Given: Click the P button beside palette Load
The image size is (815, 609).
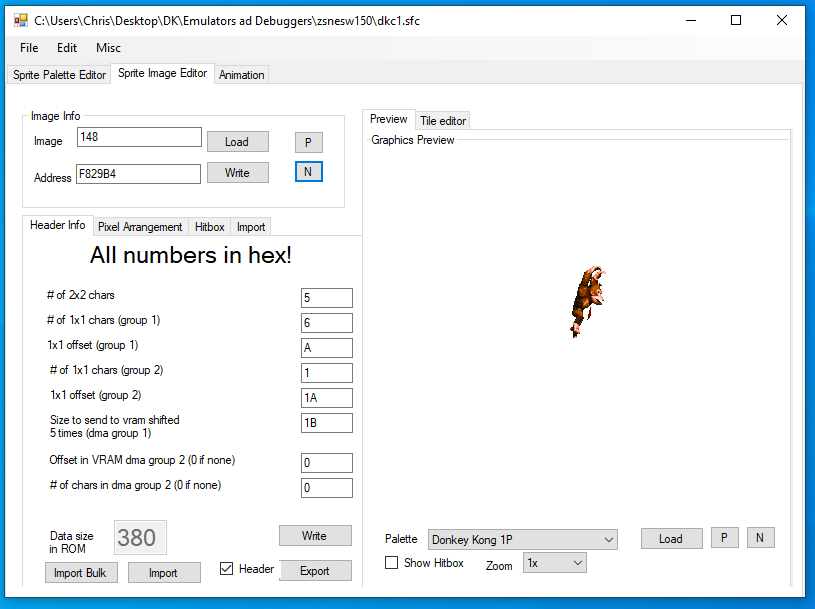Looking at the screenshot, I should tap(724, 538).
